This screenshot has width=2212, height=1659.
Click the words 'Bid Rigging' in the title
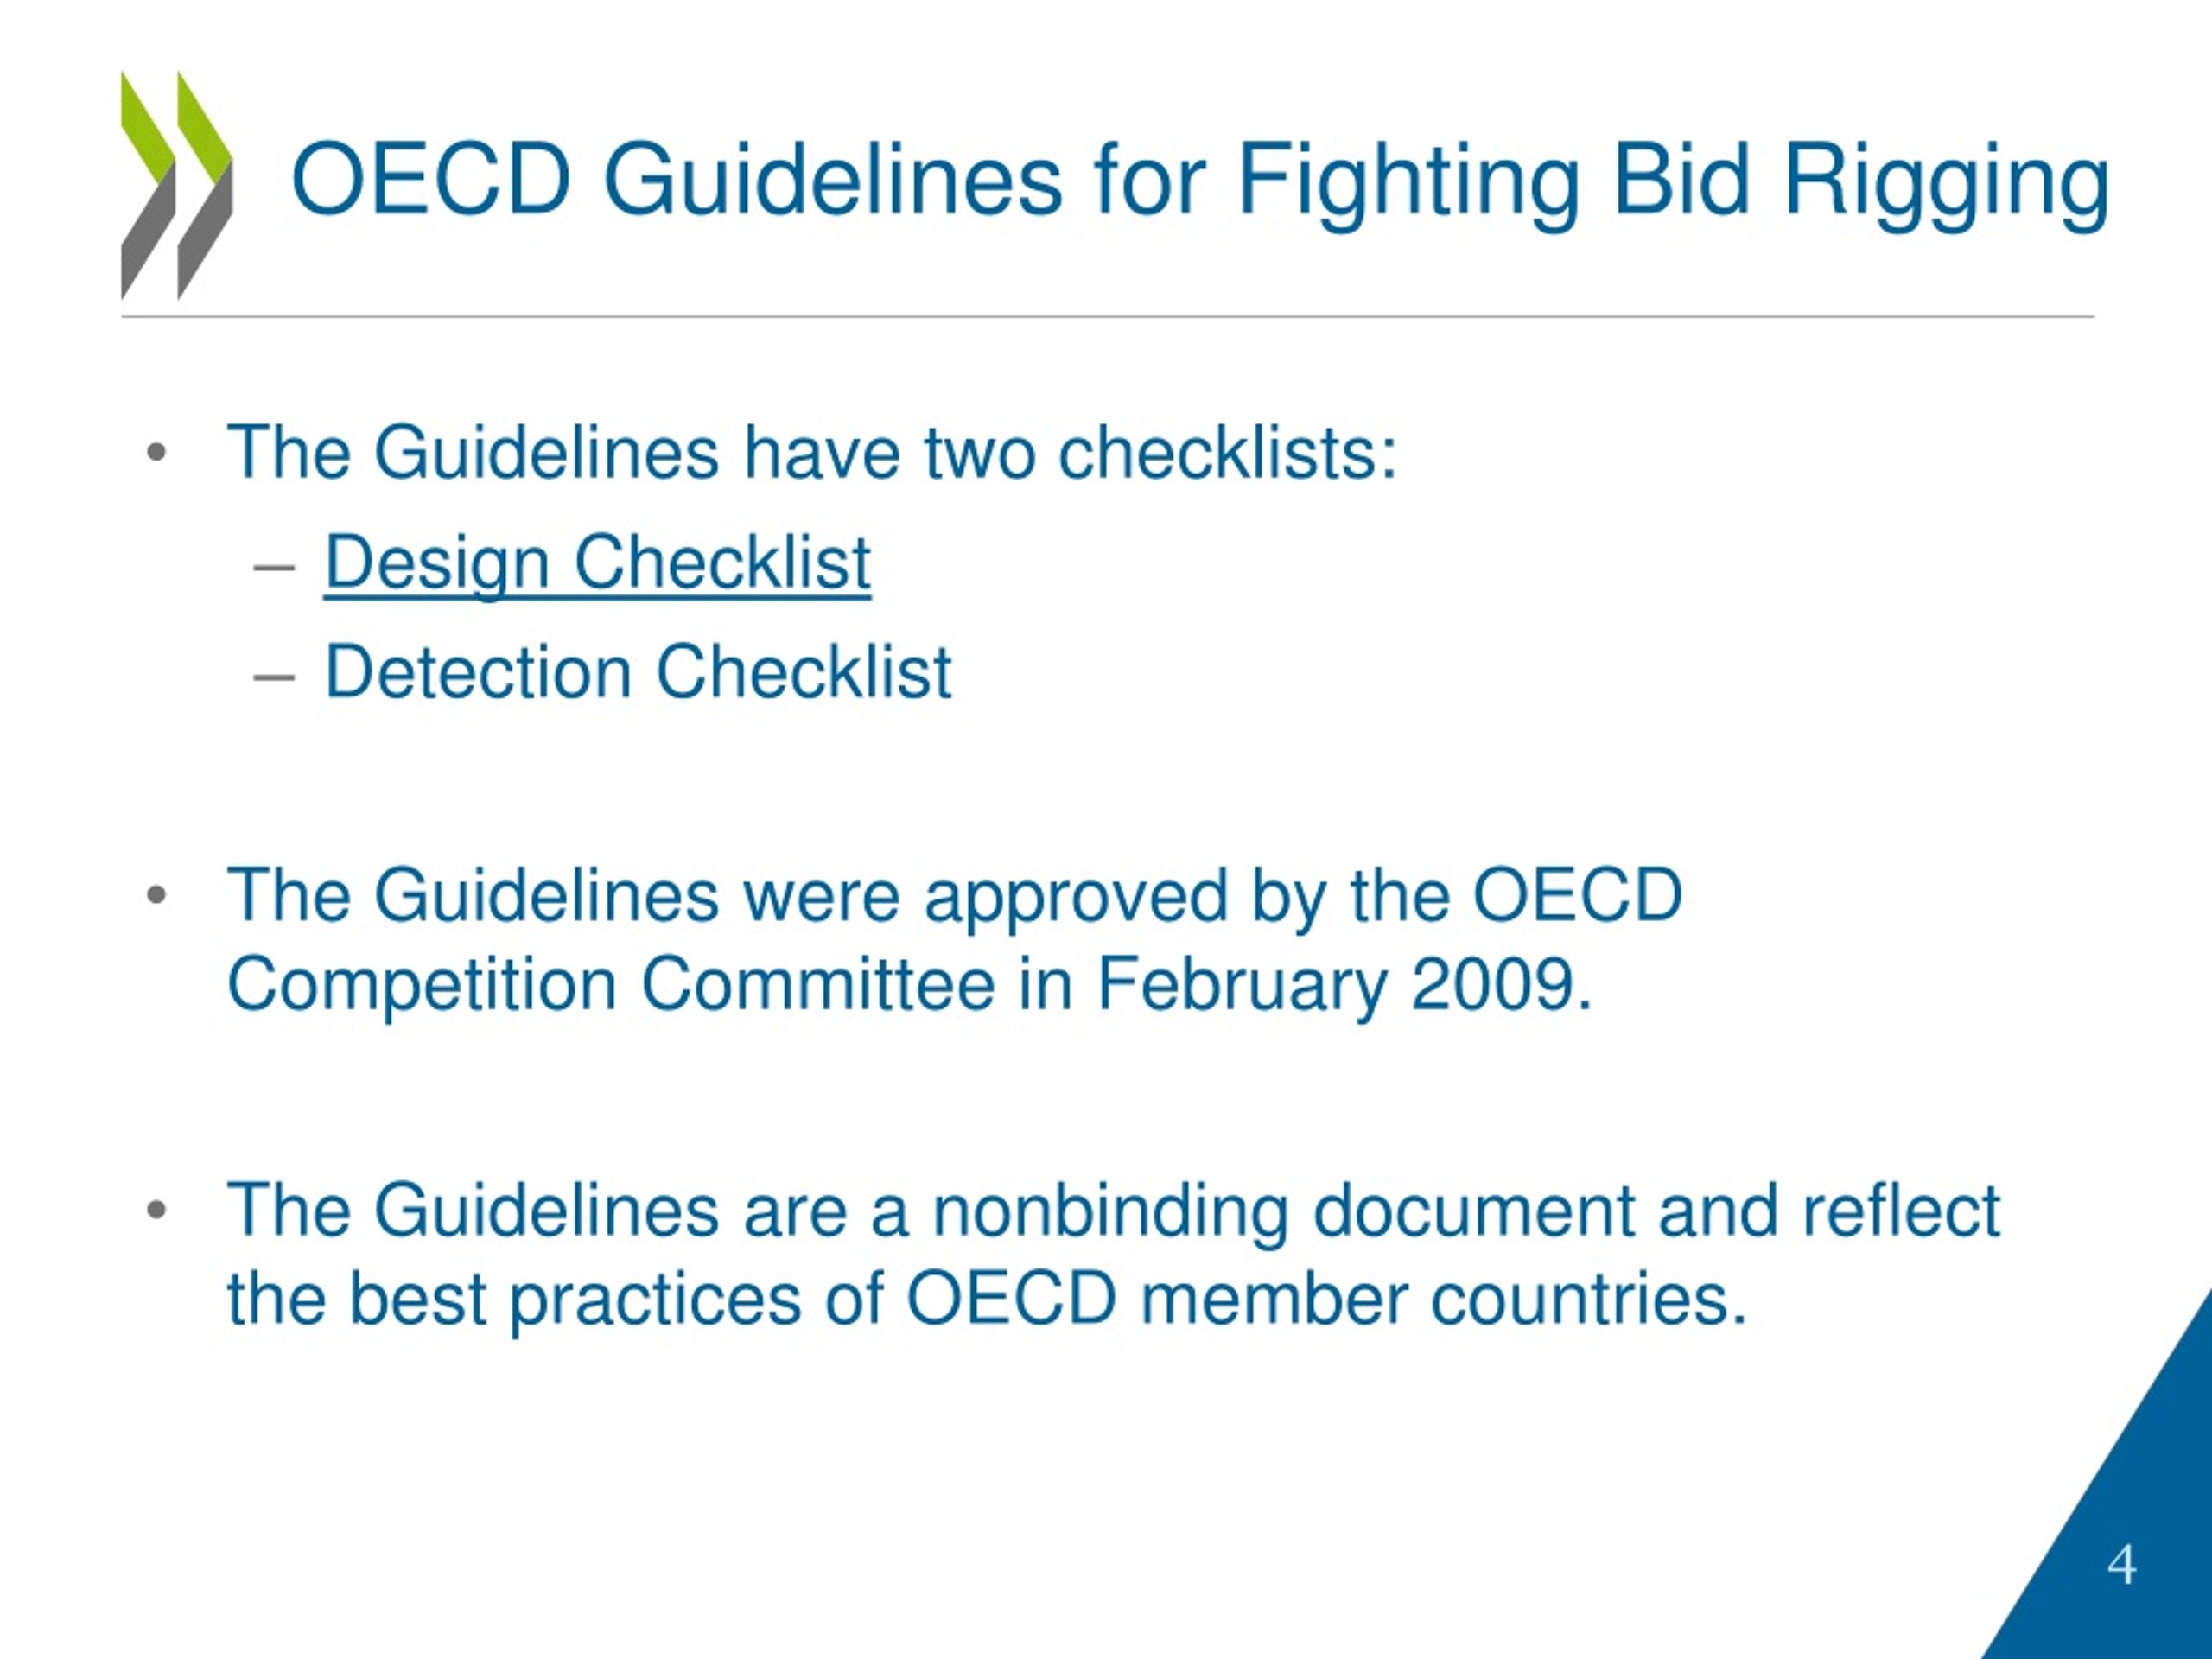(1861, 182)
